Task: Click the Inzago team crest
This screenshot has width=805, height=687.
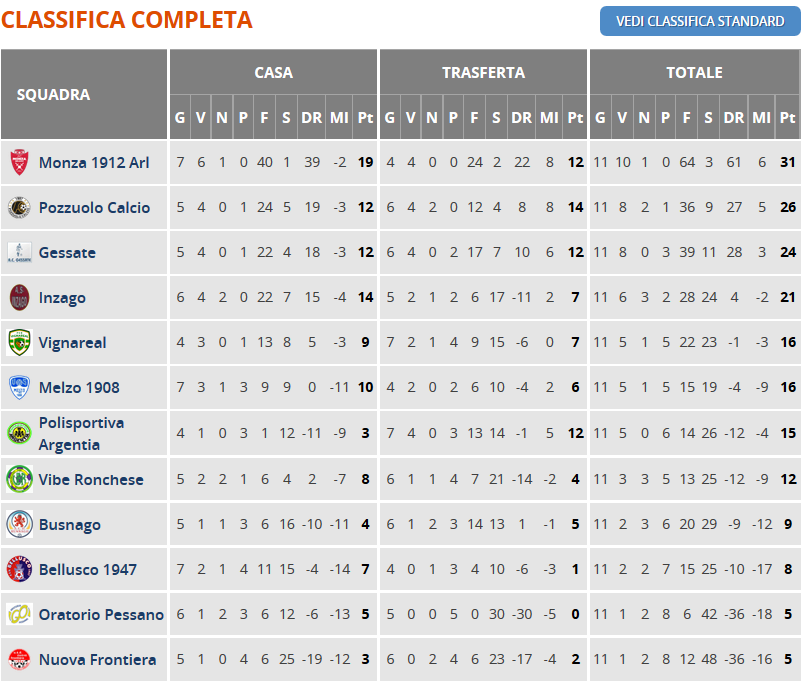Action: (x=20, y=297)
